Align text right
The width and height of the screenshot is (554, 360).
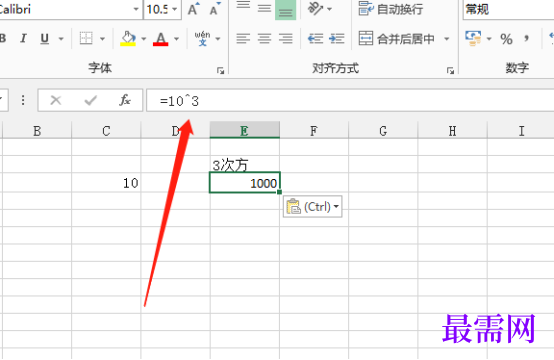(x=285, y=38)
